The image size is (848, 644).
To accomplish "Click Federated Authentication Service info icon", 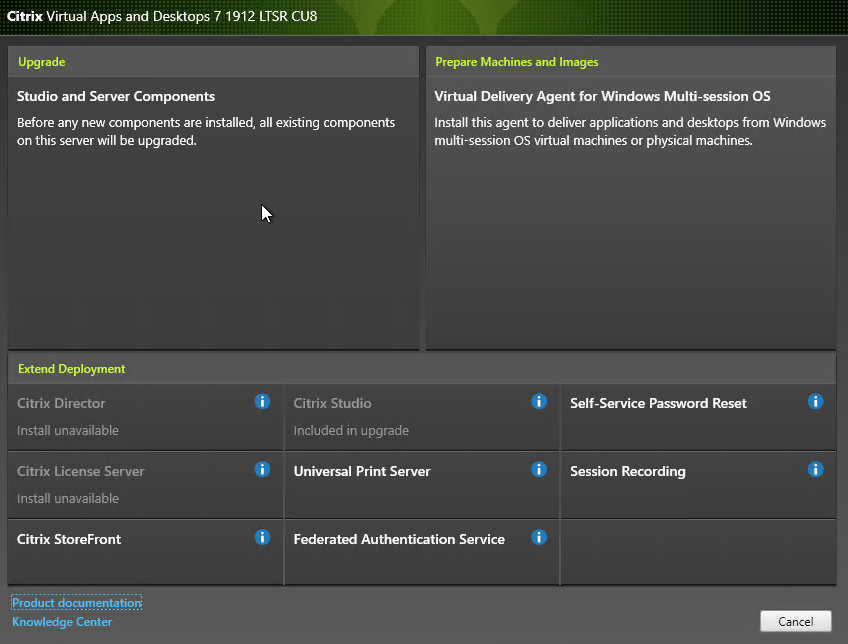I will coord(539,537).
